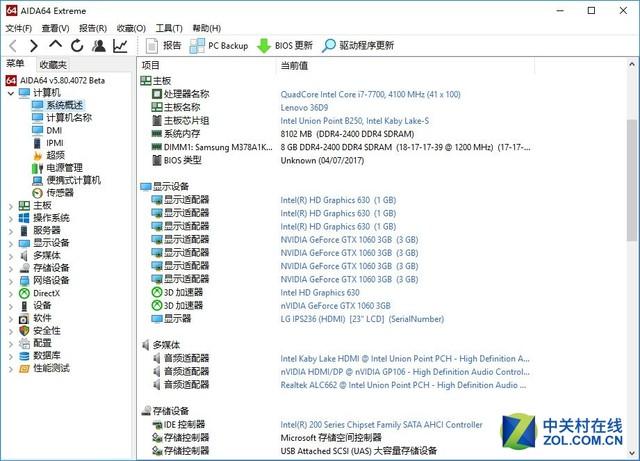Click the Forward navigation arrow
The height and width of the screenshot is (461, 640).
tap(33, 46)
